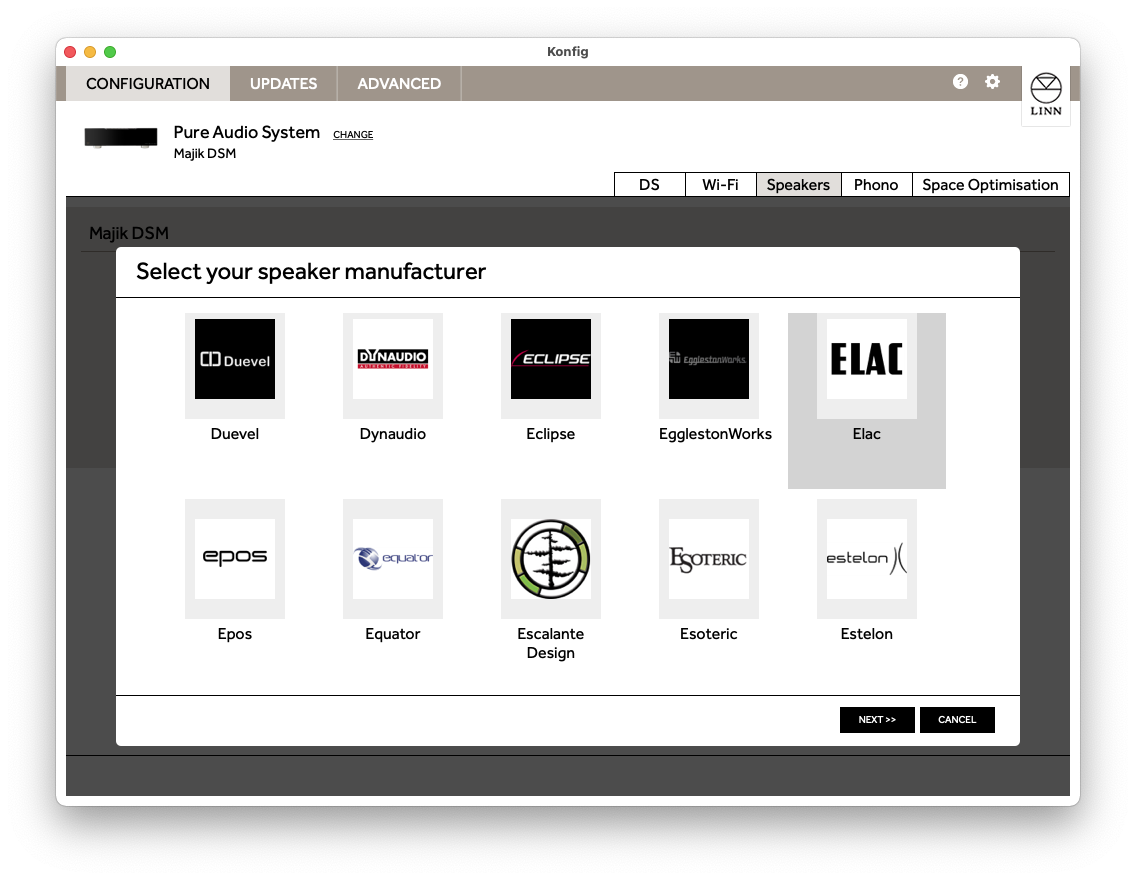Choose the Estelon logo tile

[866, 558]
